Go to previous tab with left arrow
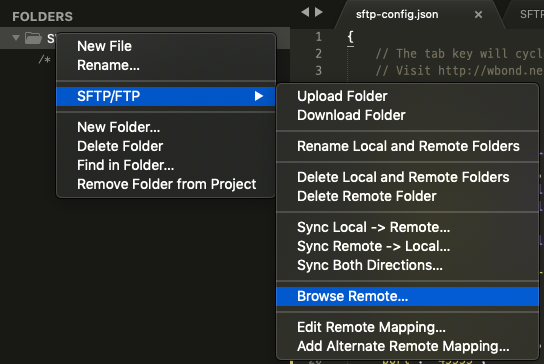Screen dimensions: 544x364 (x=305, y=12)
